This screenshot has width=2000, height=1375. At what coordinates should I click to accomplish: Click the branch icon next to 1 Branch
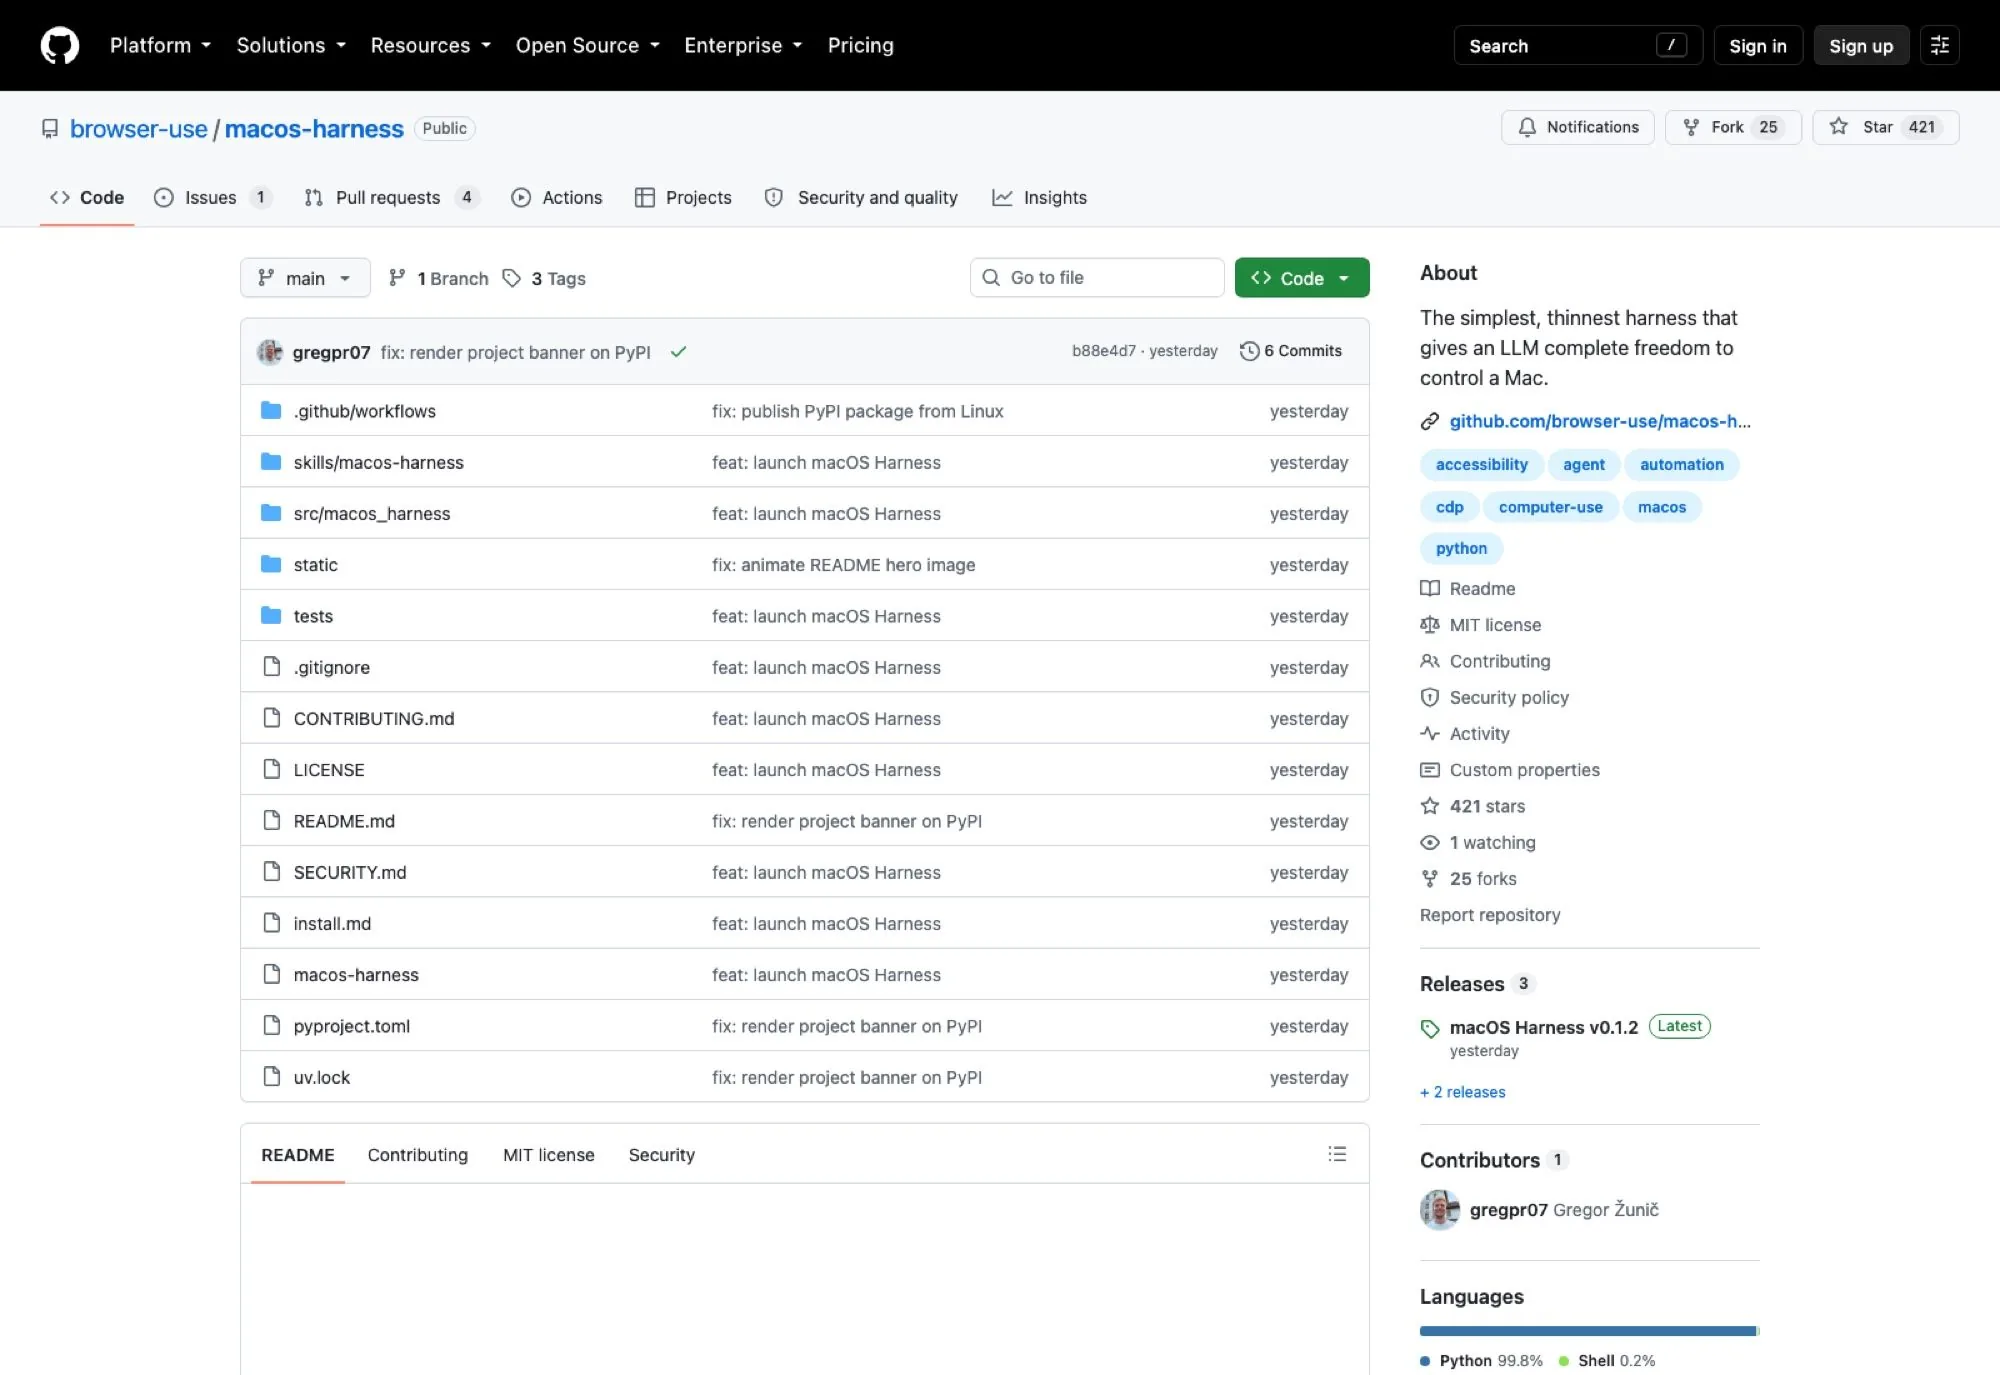tap(397, 278)
